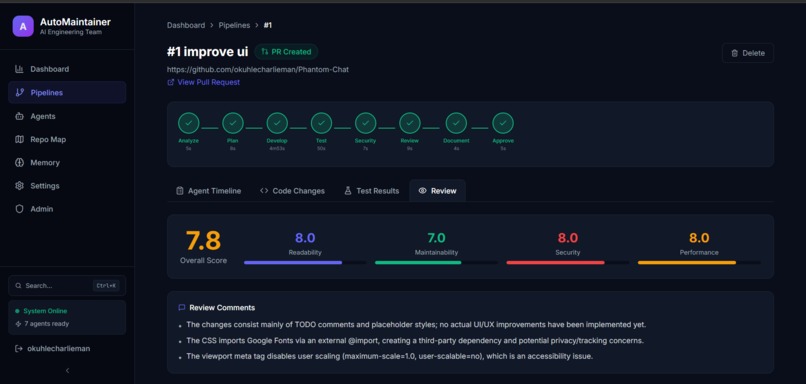Click the comment about viewport meta tag
Screen dimensions: 806x384
389,356
